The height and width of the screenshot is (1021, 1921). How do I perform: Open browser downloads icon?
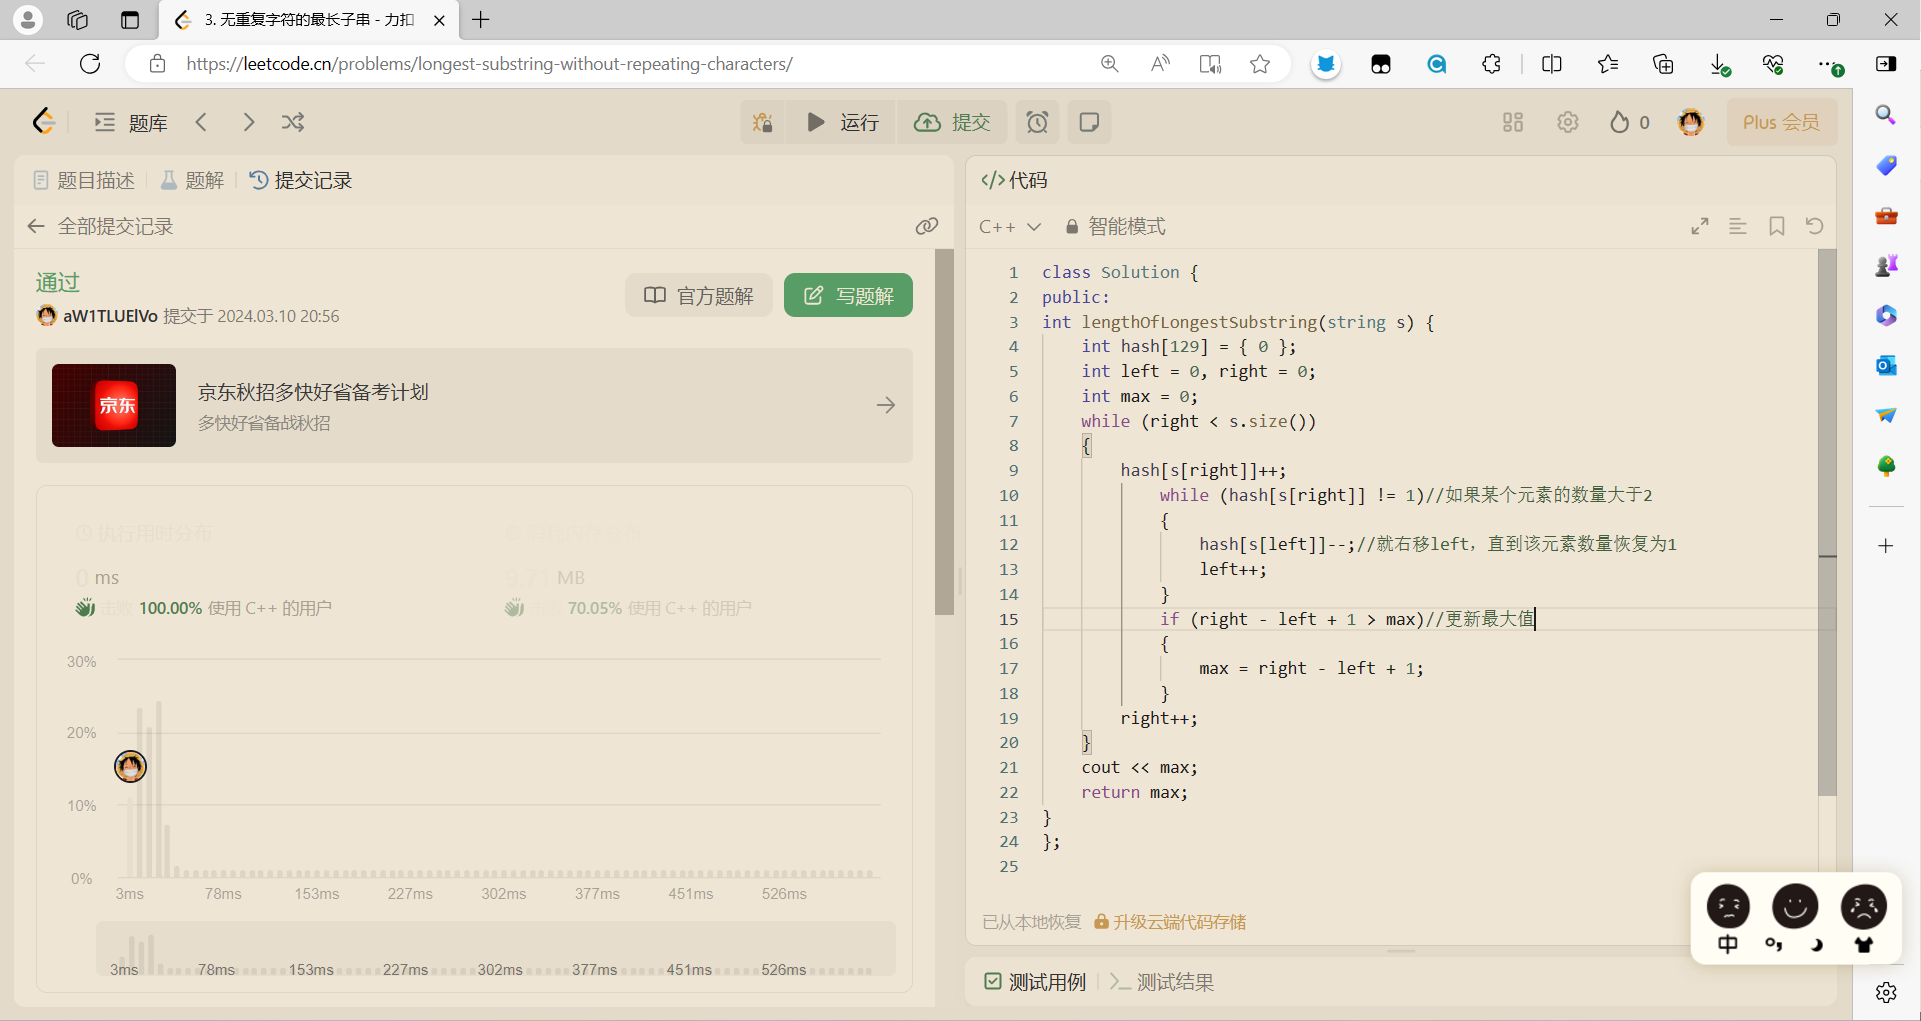(1719, 64)
